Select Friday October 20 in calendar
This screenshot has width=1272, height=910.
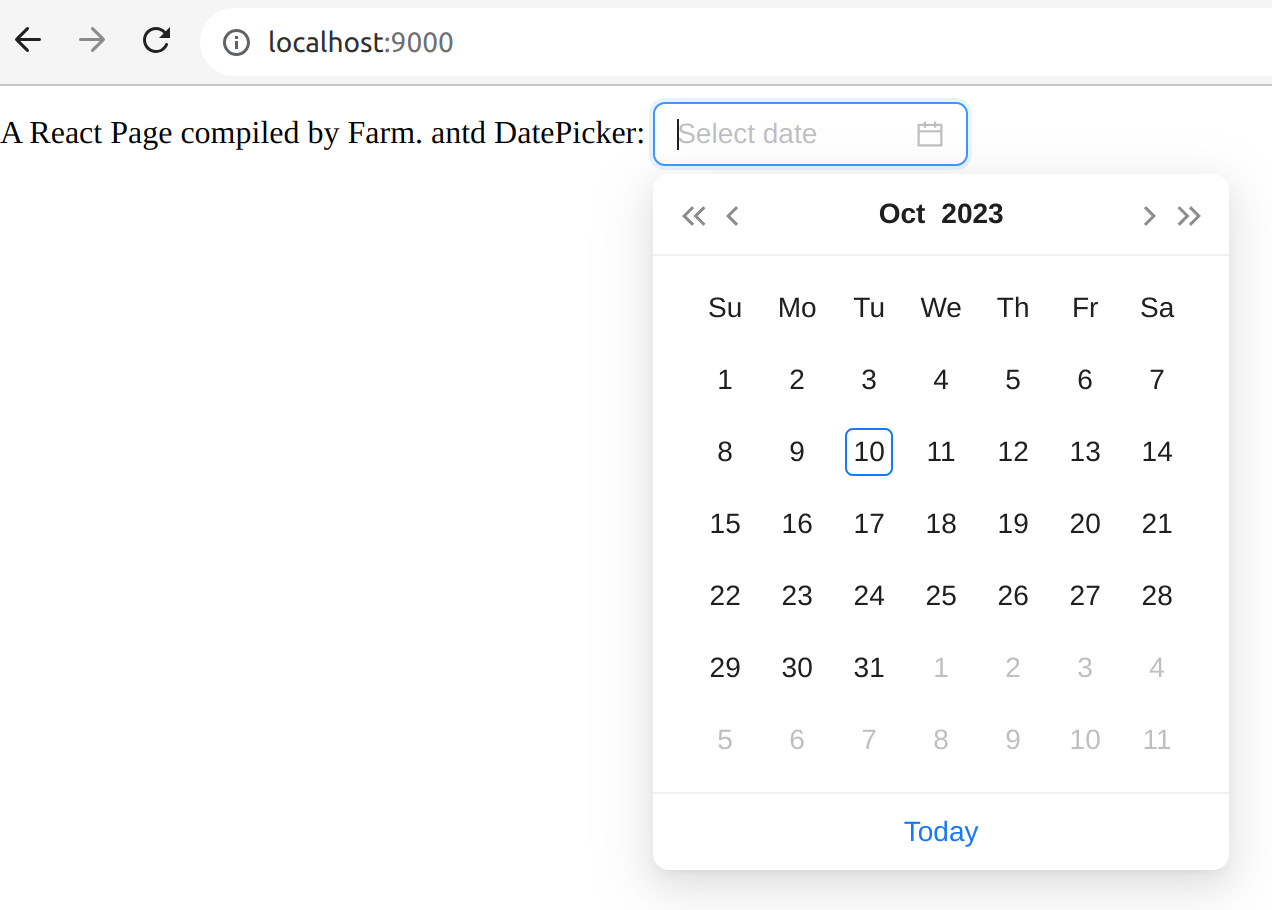(1085, 524)
